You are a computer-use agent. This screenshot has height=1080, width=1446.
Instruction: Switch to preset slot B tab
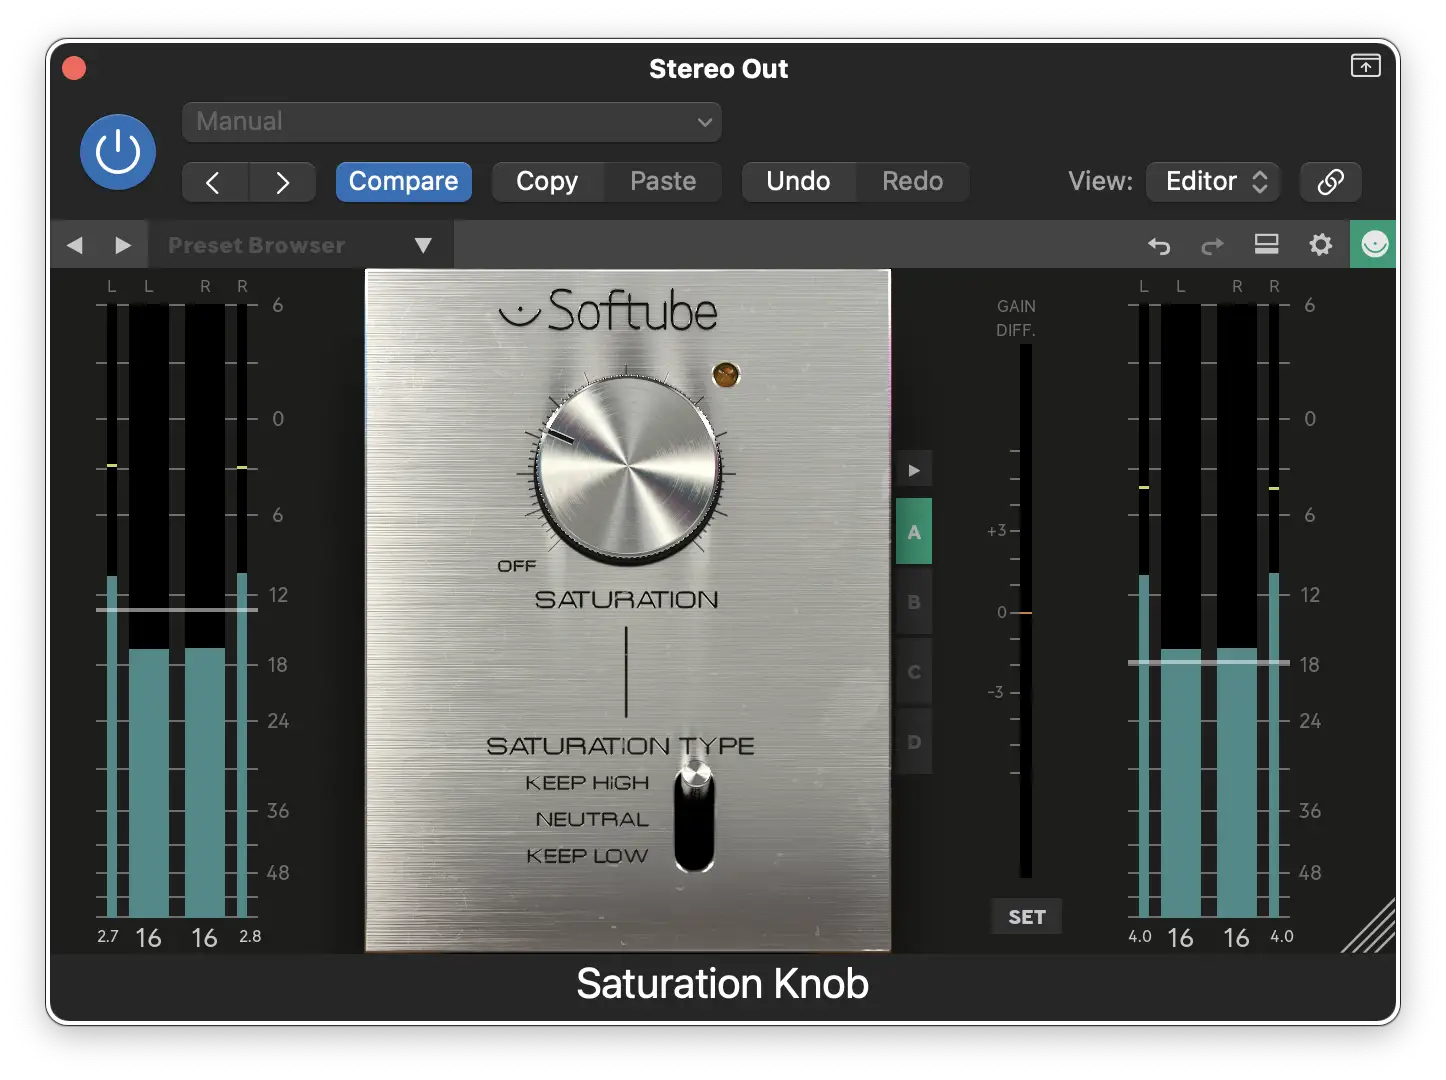(914, 602)
